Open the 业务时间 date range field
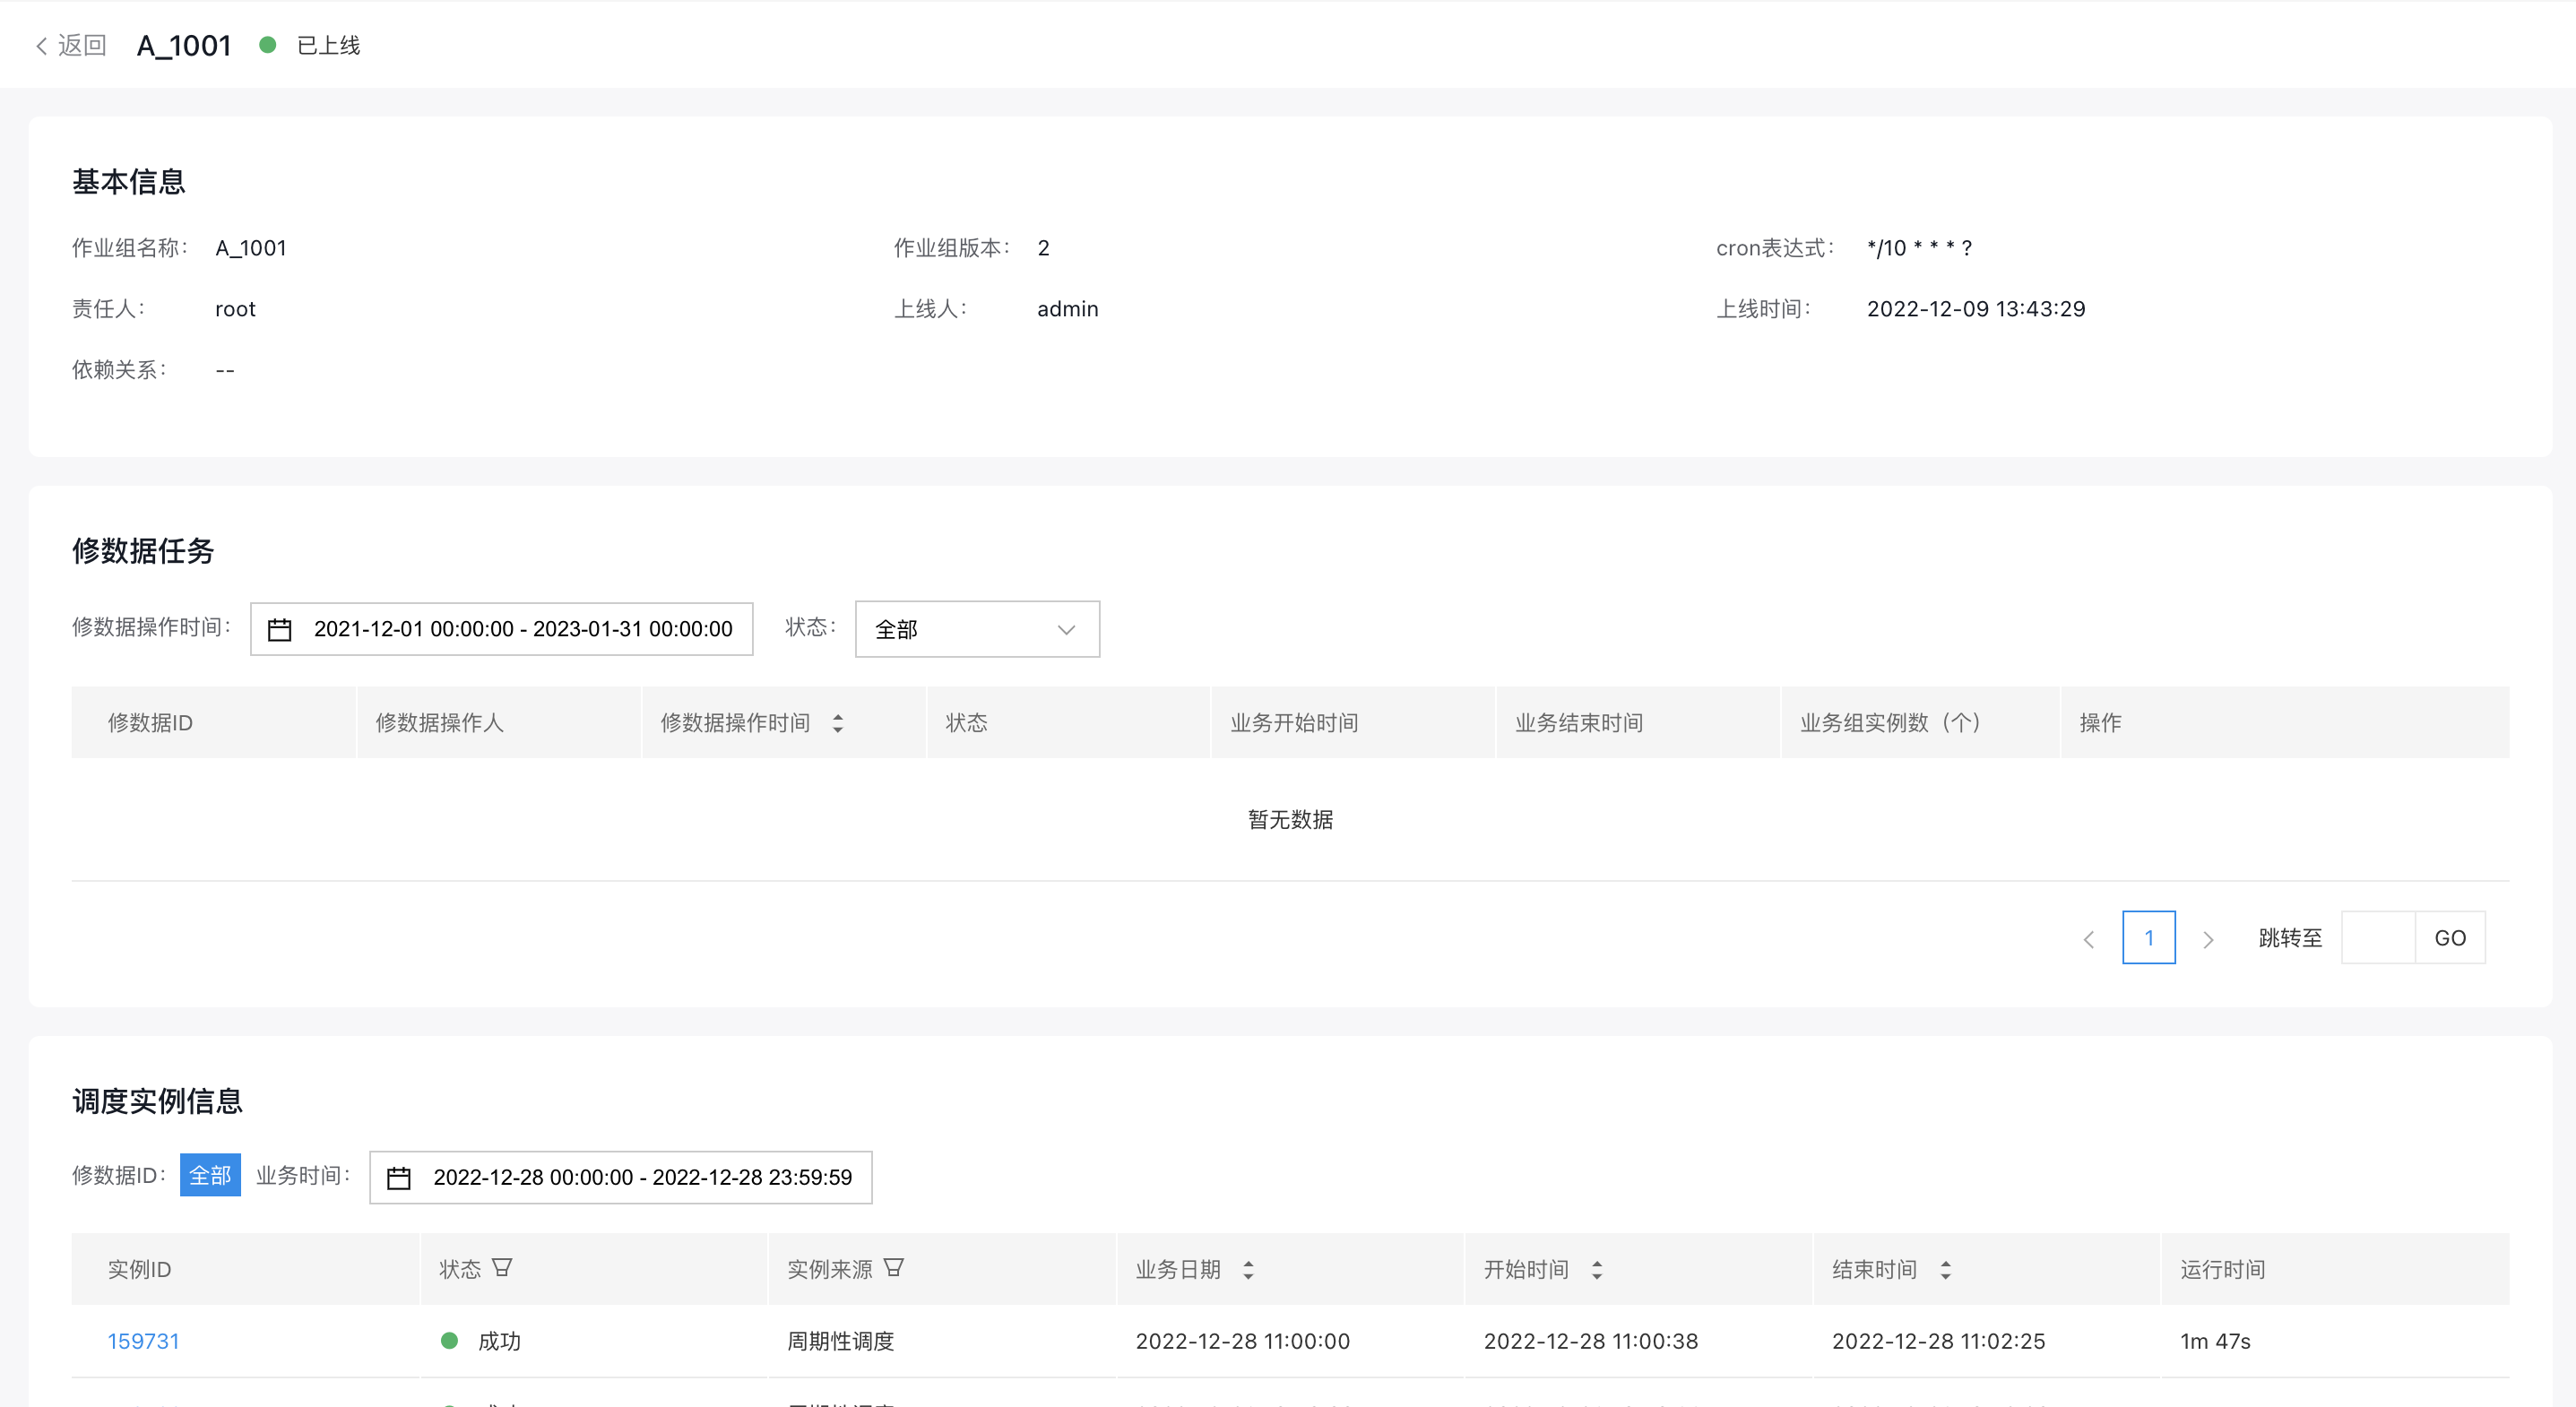Image resolution: width=2576 pixels, height=1407 pixels. (x=621, y=1177)
